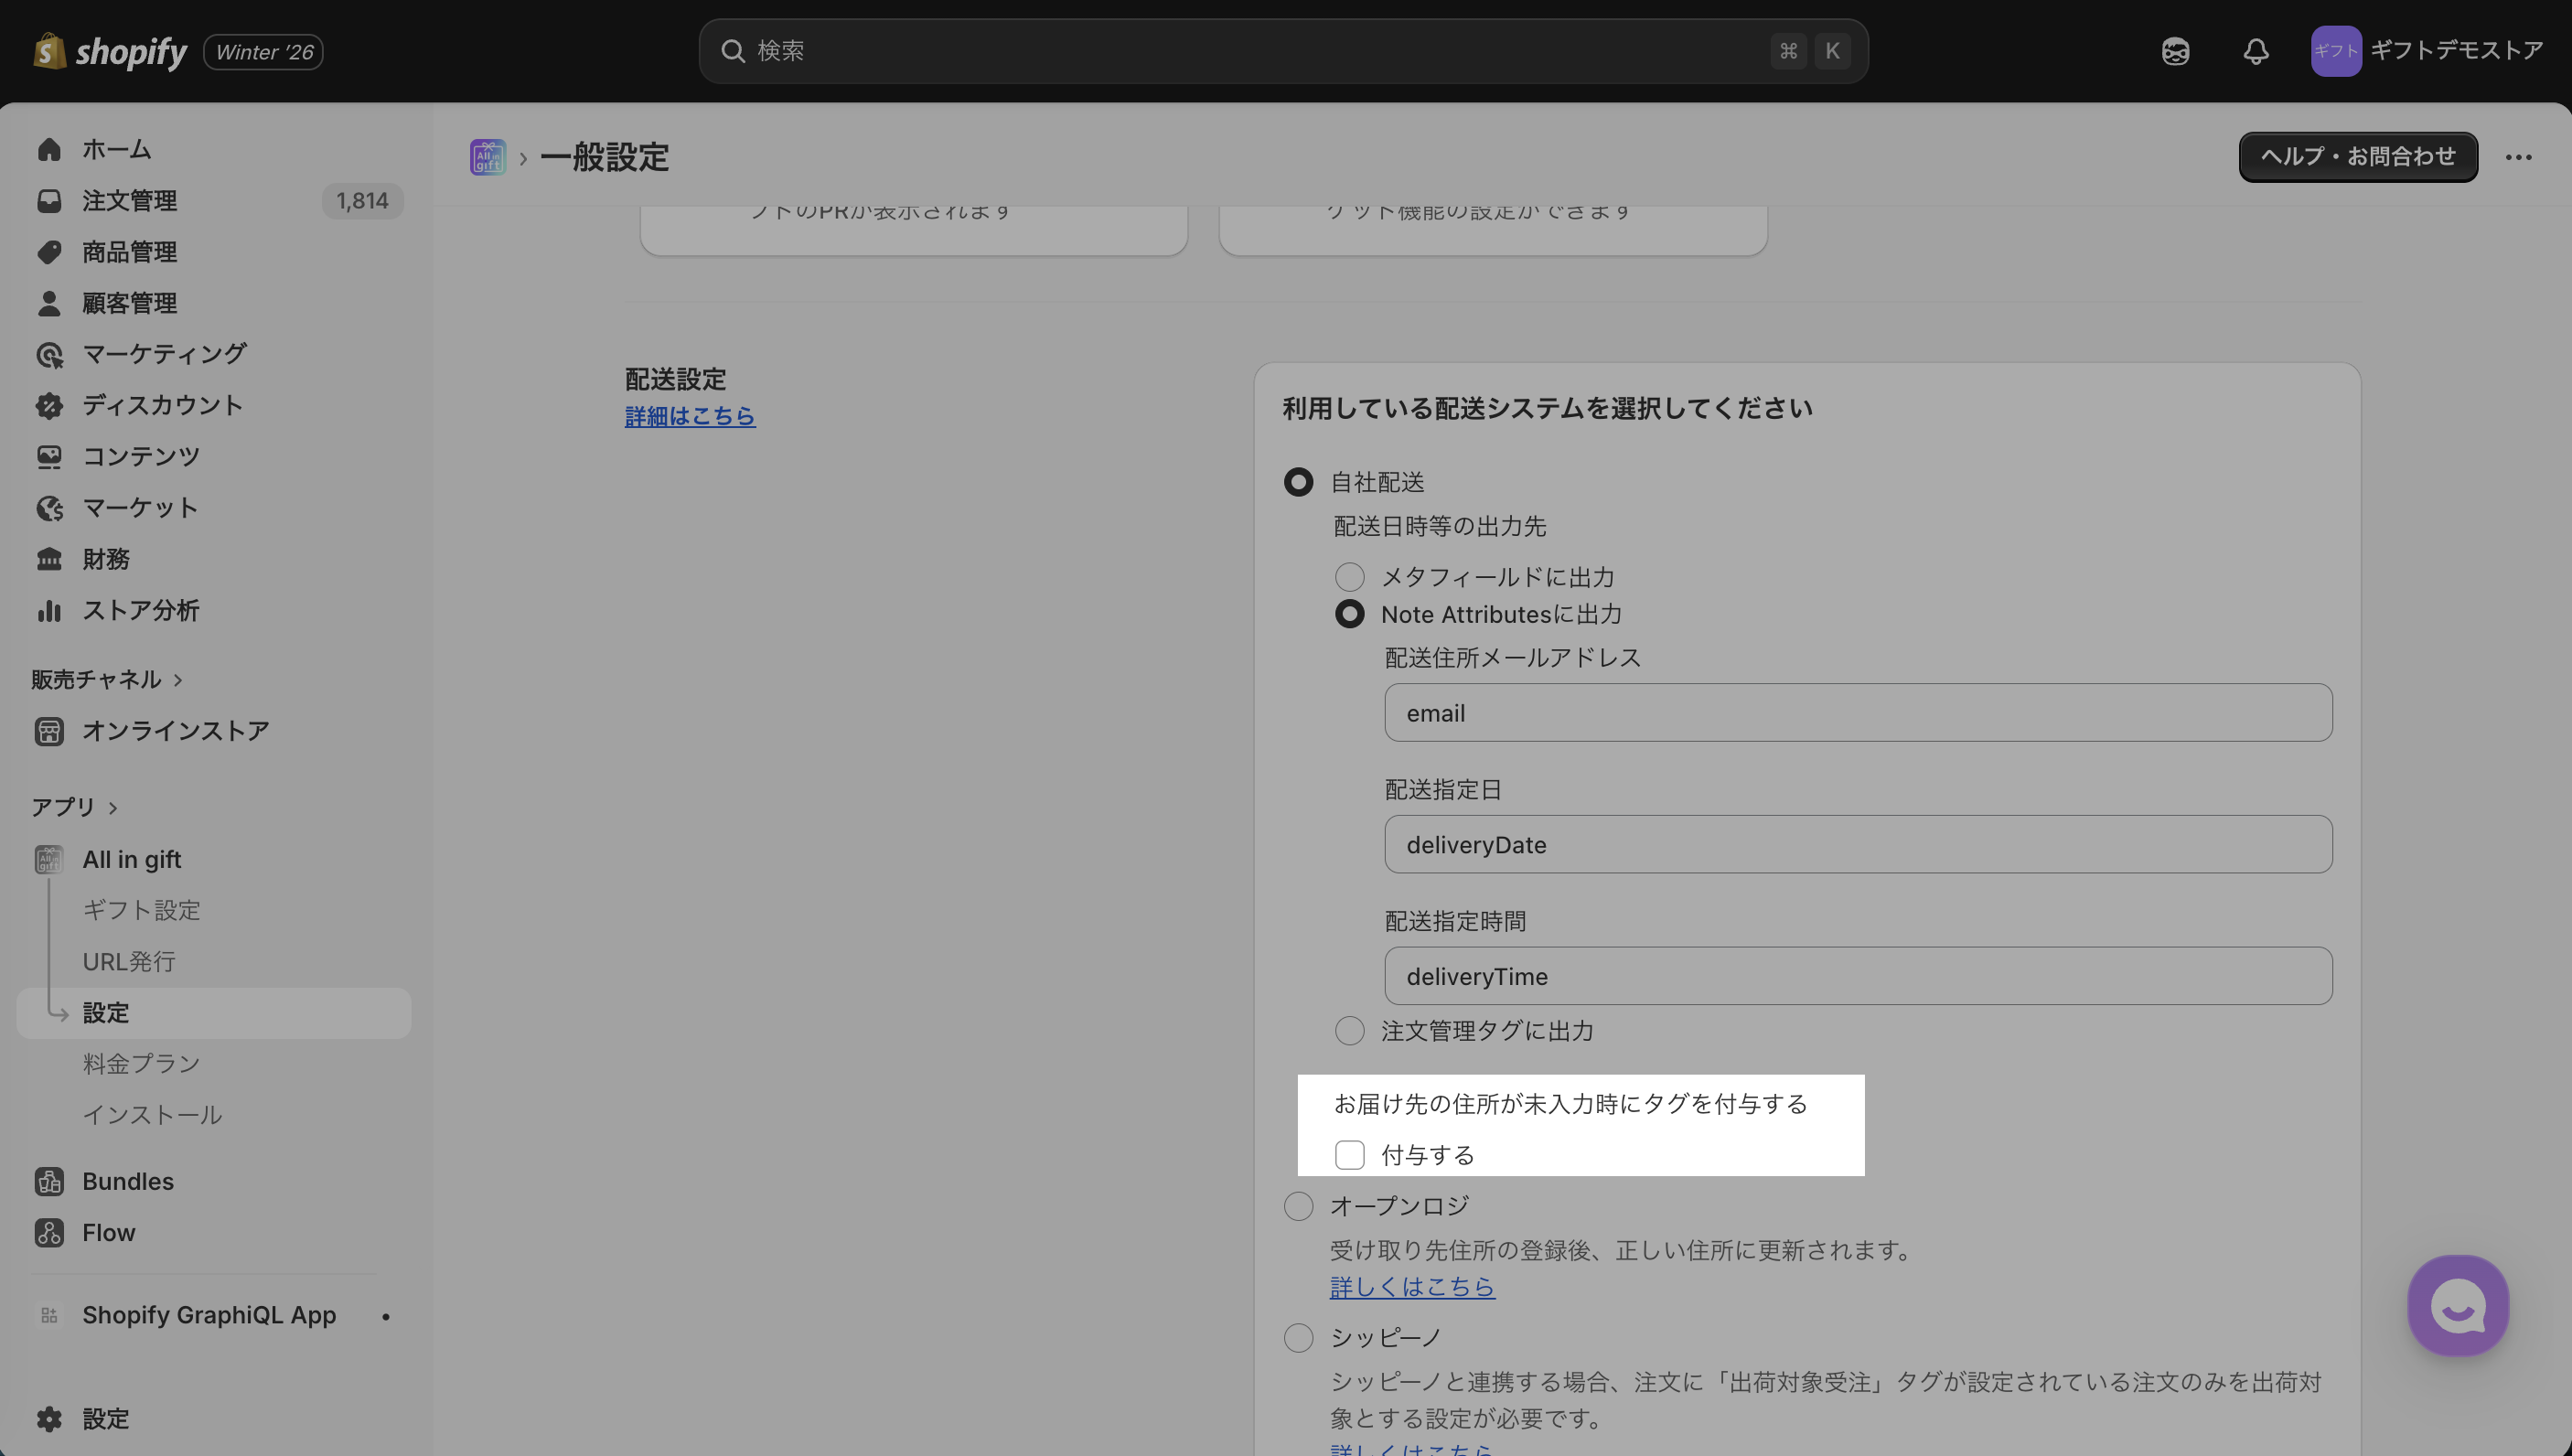Viewport: 2572px width, 1456px height.
Task: Open notifications bell icon
Action: click(2255, 51)
